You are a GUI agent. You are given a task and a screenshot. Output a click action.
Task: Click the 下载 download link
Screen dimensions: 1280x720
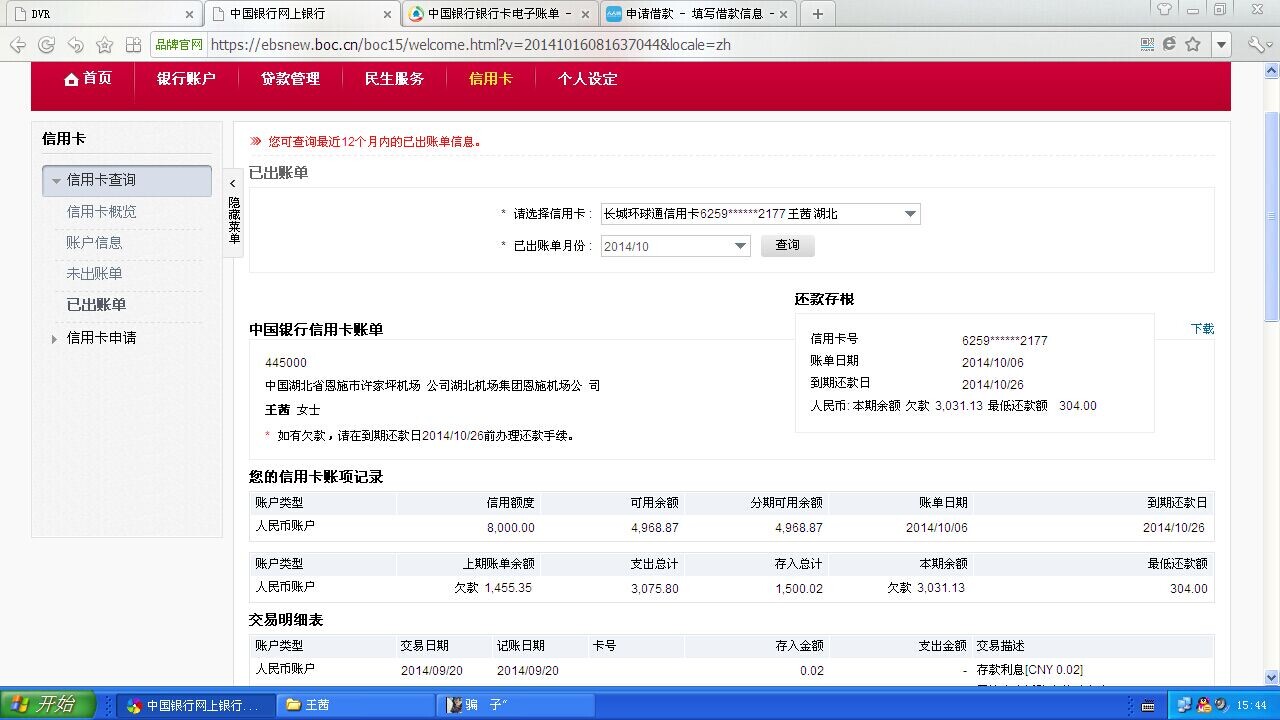[1202, 329]
